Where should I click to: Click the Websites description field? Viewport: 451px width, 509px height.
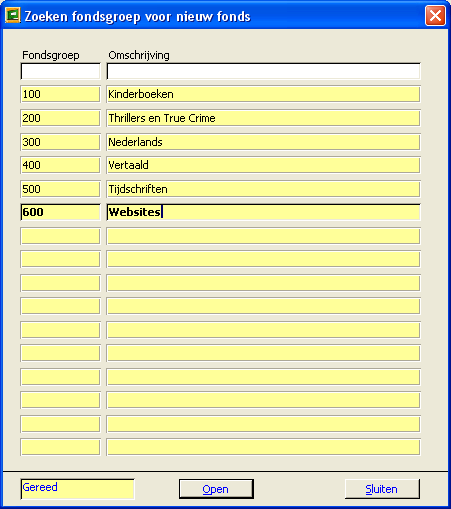[263, 212]
